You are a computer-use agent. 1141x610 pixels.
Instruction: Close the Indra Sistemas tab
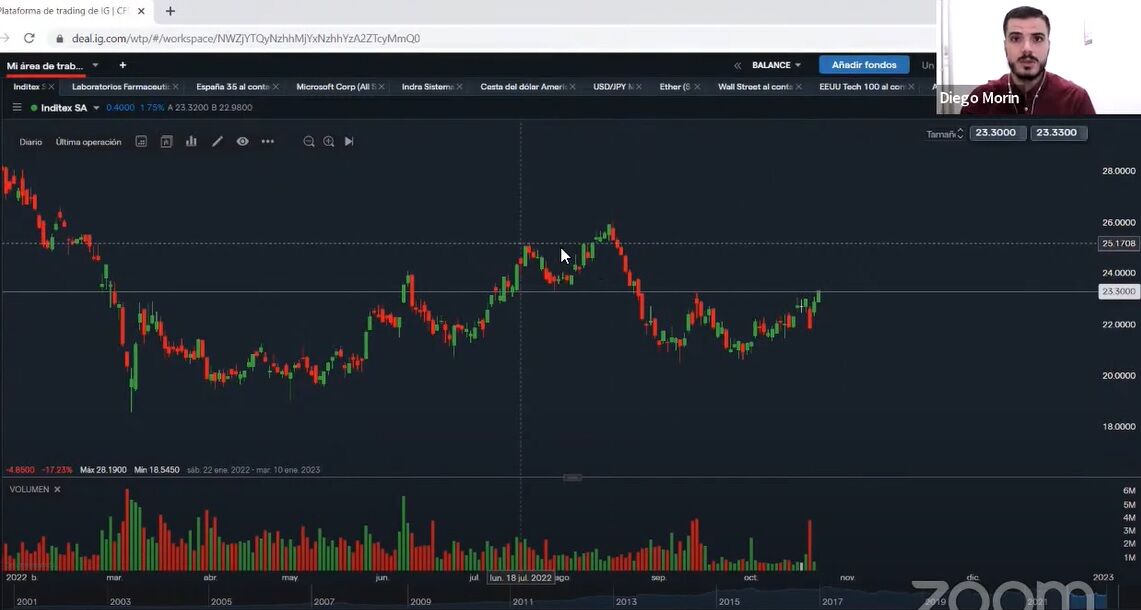(x=460, y=87)
